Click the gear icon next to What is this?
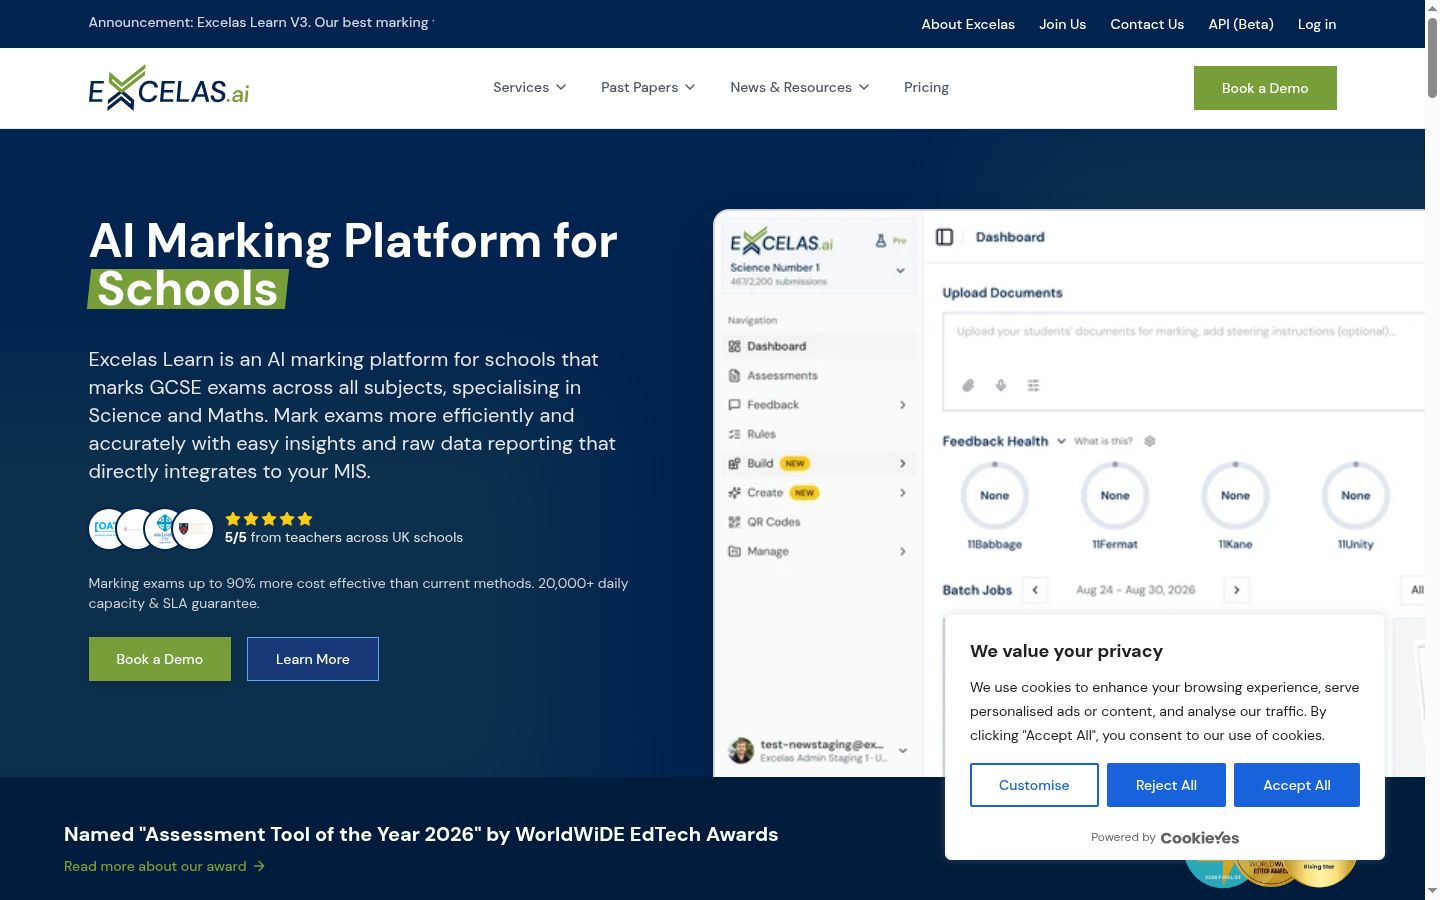 pos(1150,441)
